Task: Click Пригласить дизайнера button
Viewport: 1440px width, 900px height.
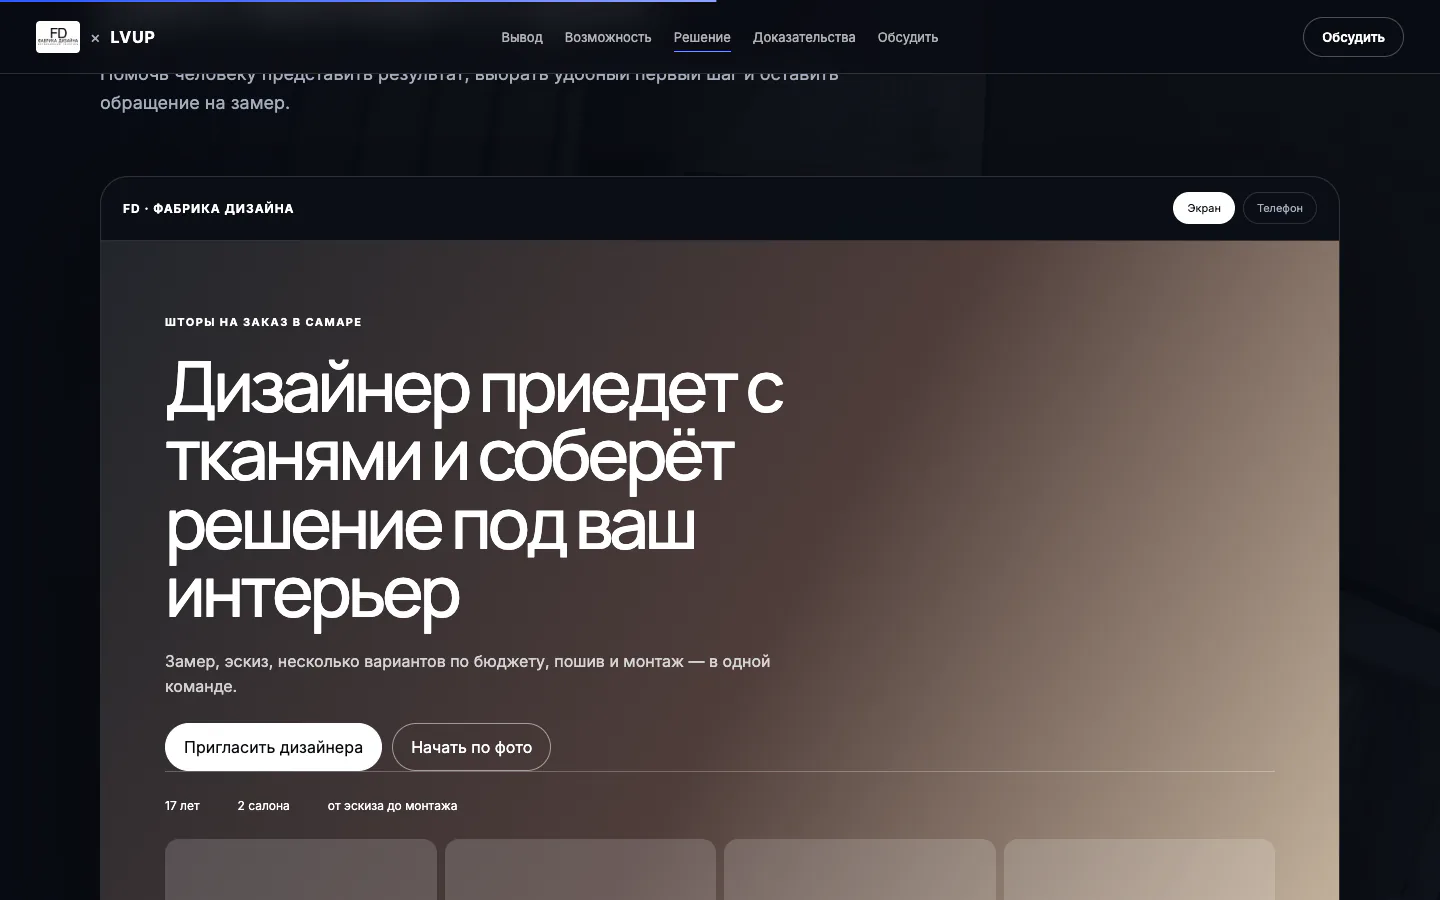Action: tap(273, 747)
